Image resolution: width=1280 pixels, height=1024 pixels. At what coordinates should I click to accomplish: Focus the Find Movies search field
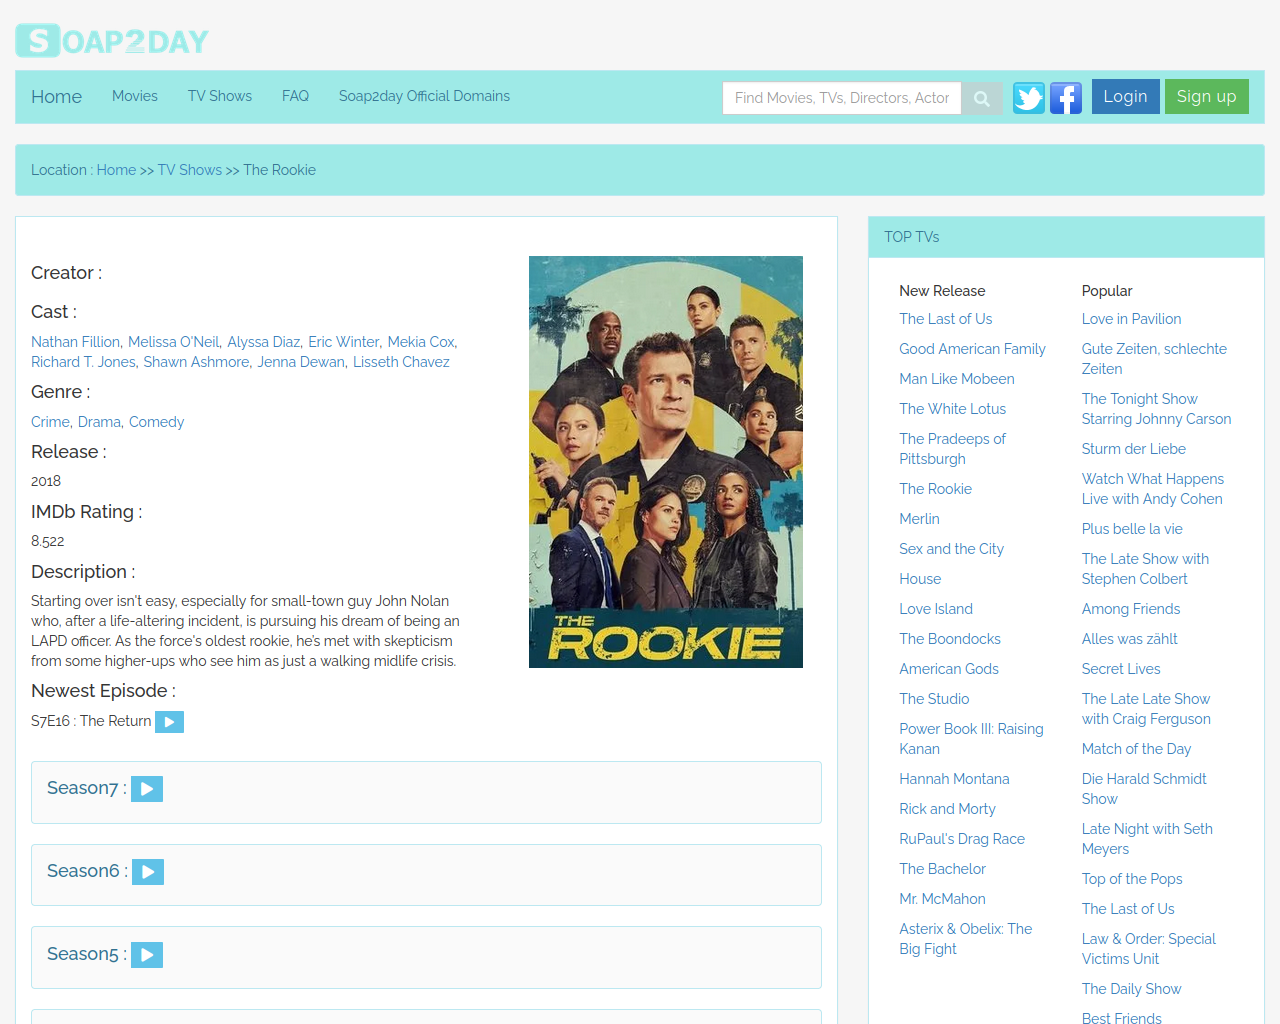coord(842,98)
